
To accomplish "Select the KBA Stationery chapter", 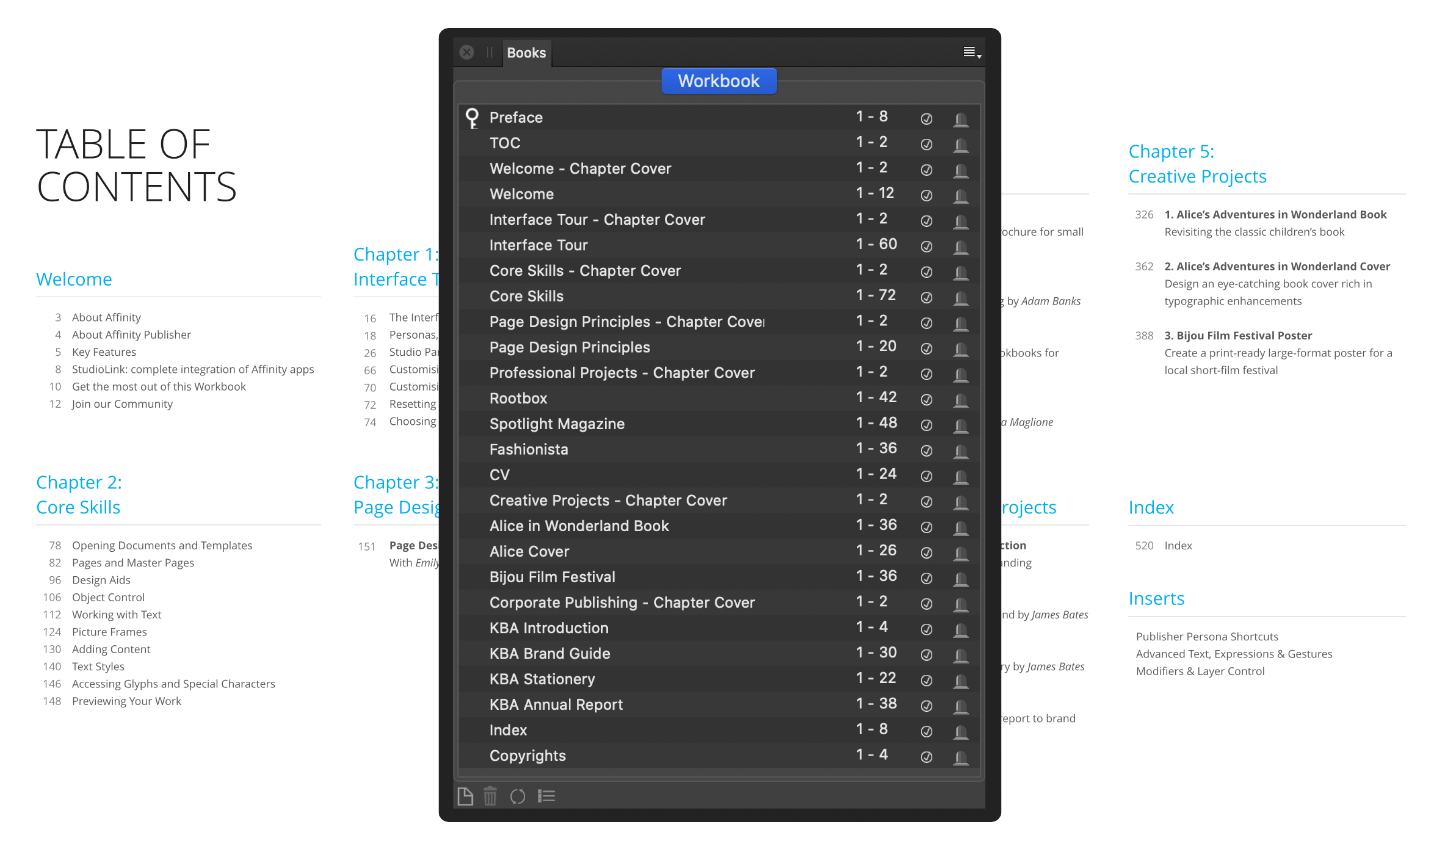I will (x=718, y=679).
